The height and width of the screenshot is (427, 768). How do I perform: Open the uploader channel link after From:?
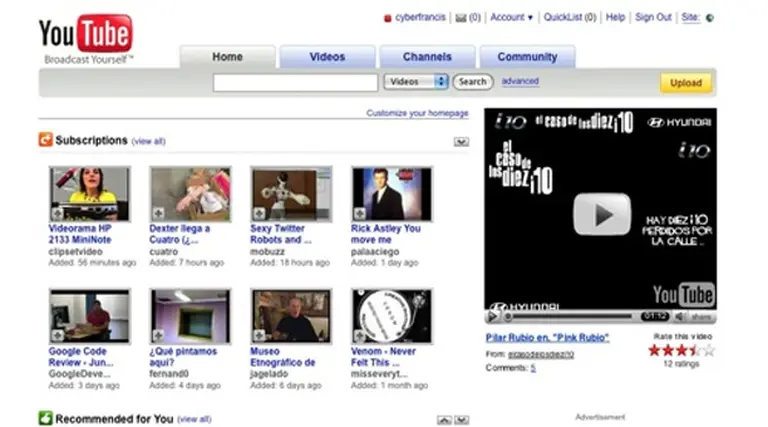(x=541, y=354)
